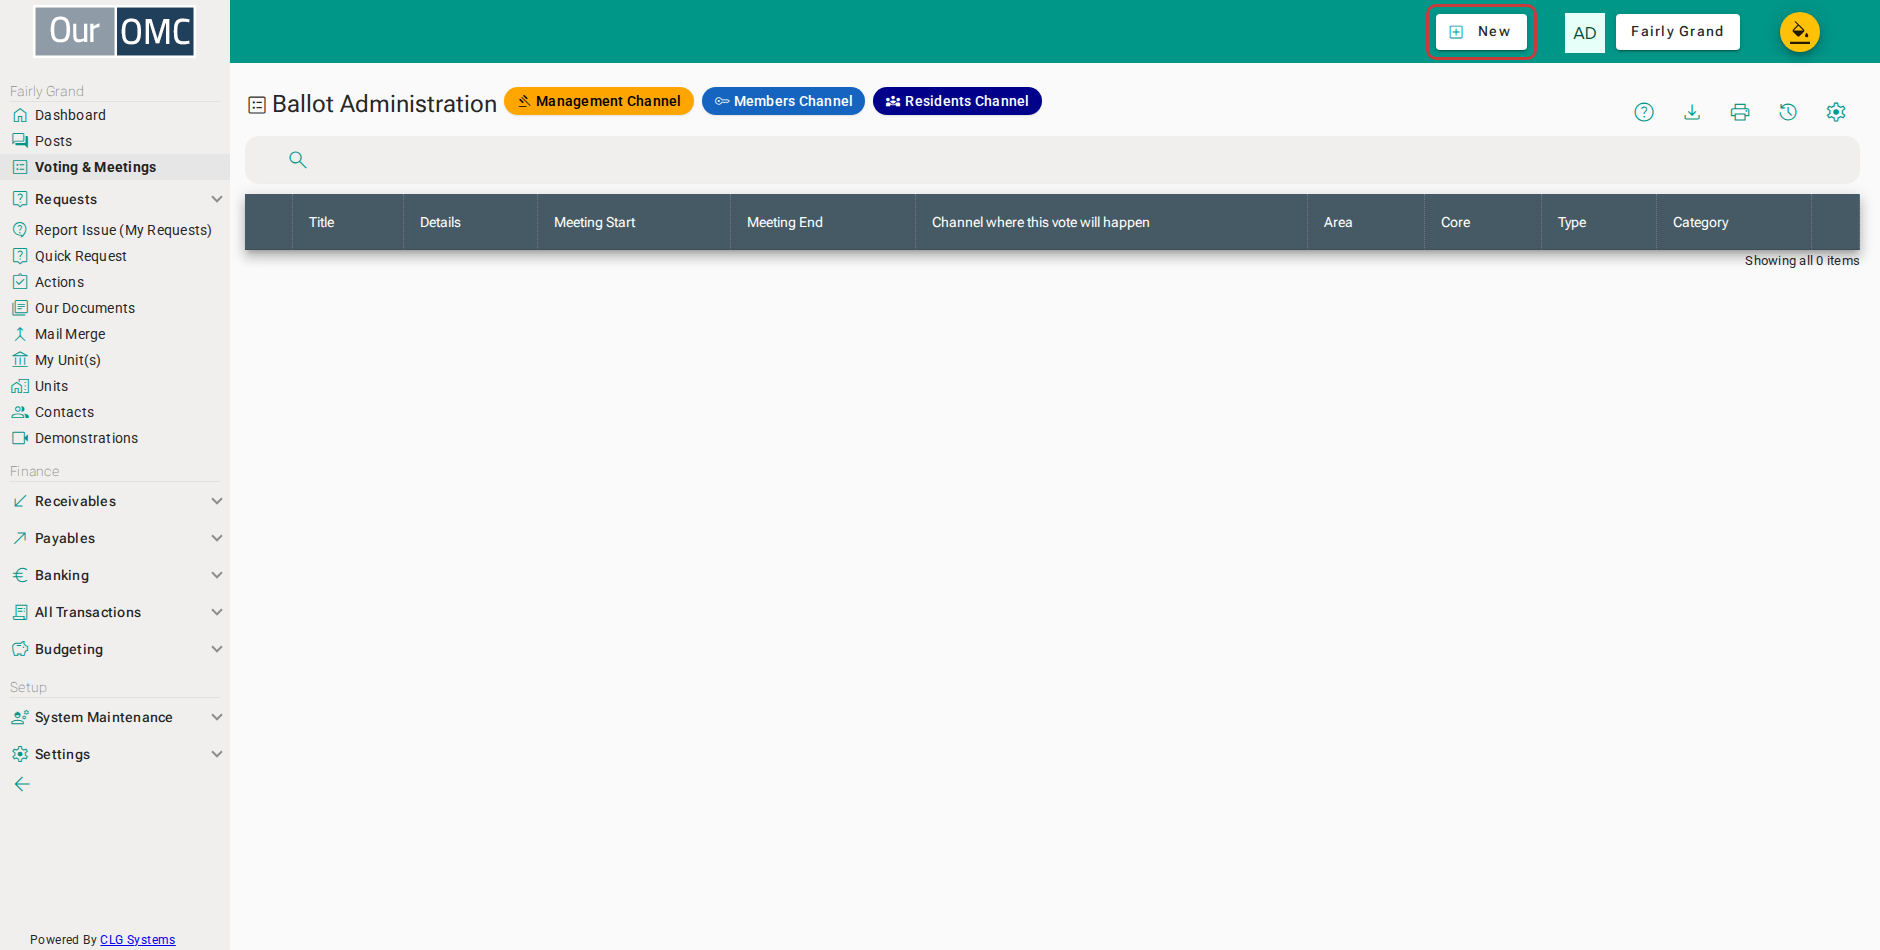Expand the Budgeting chevron
The height and width of the screenshot is (950, 1880).
(x=217, y=649)
